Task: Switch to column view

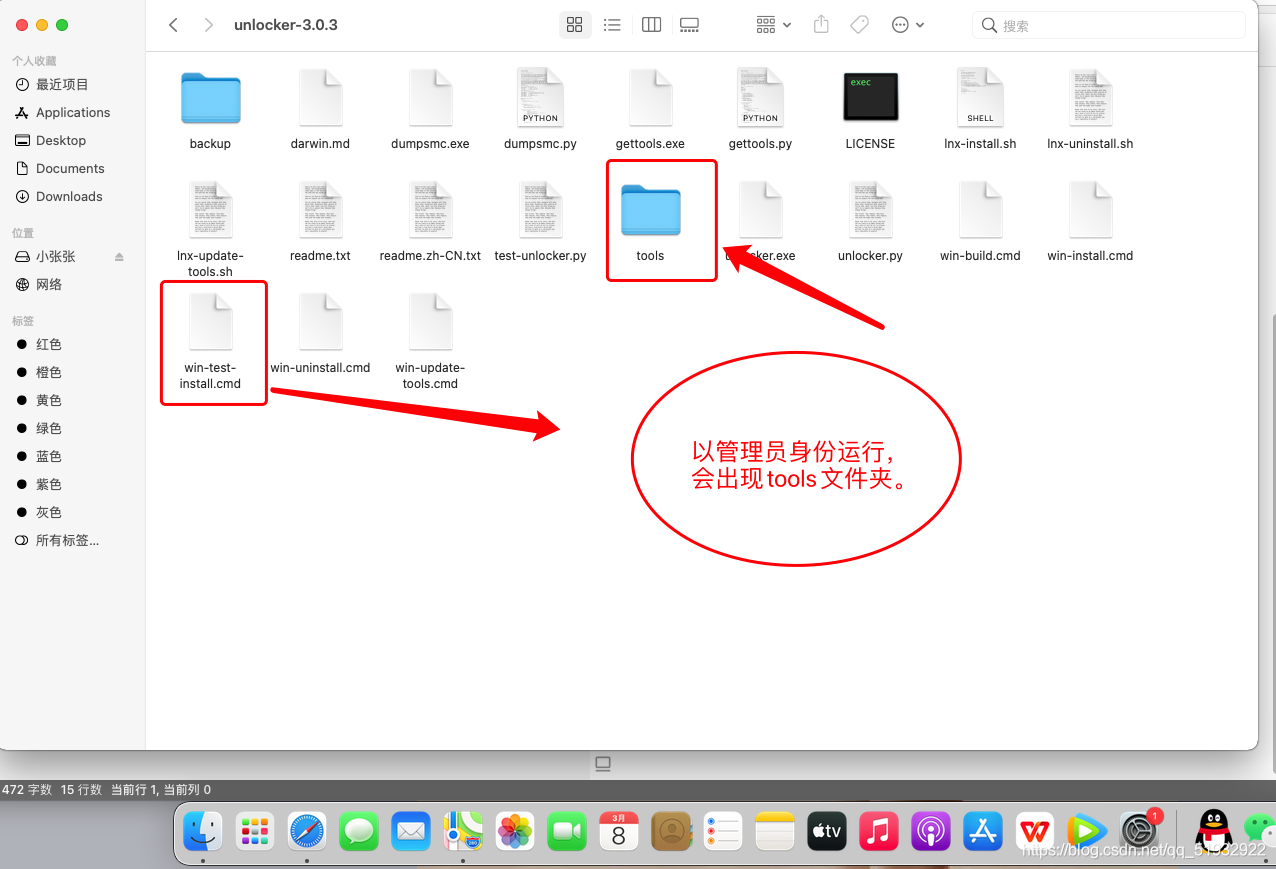Action: [651, 25]
